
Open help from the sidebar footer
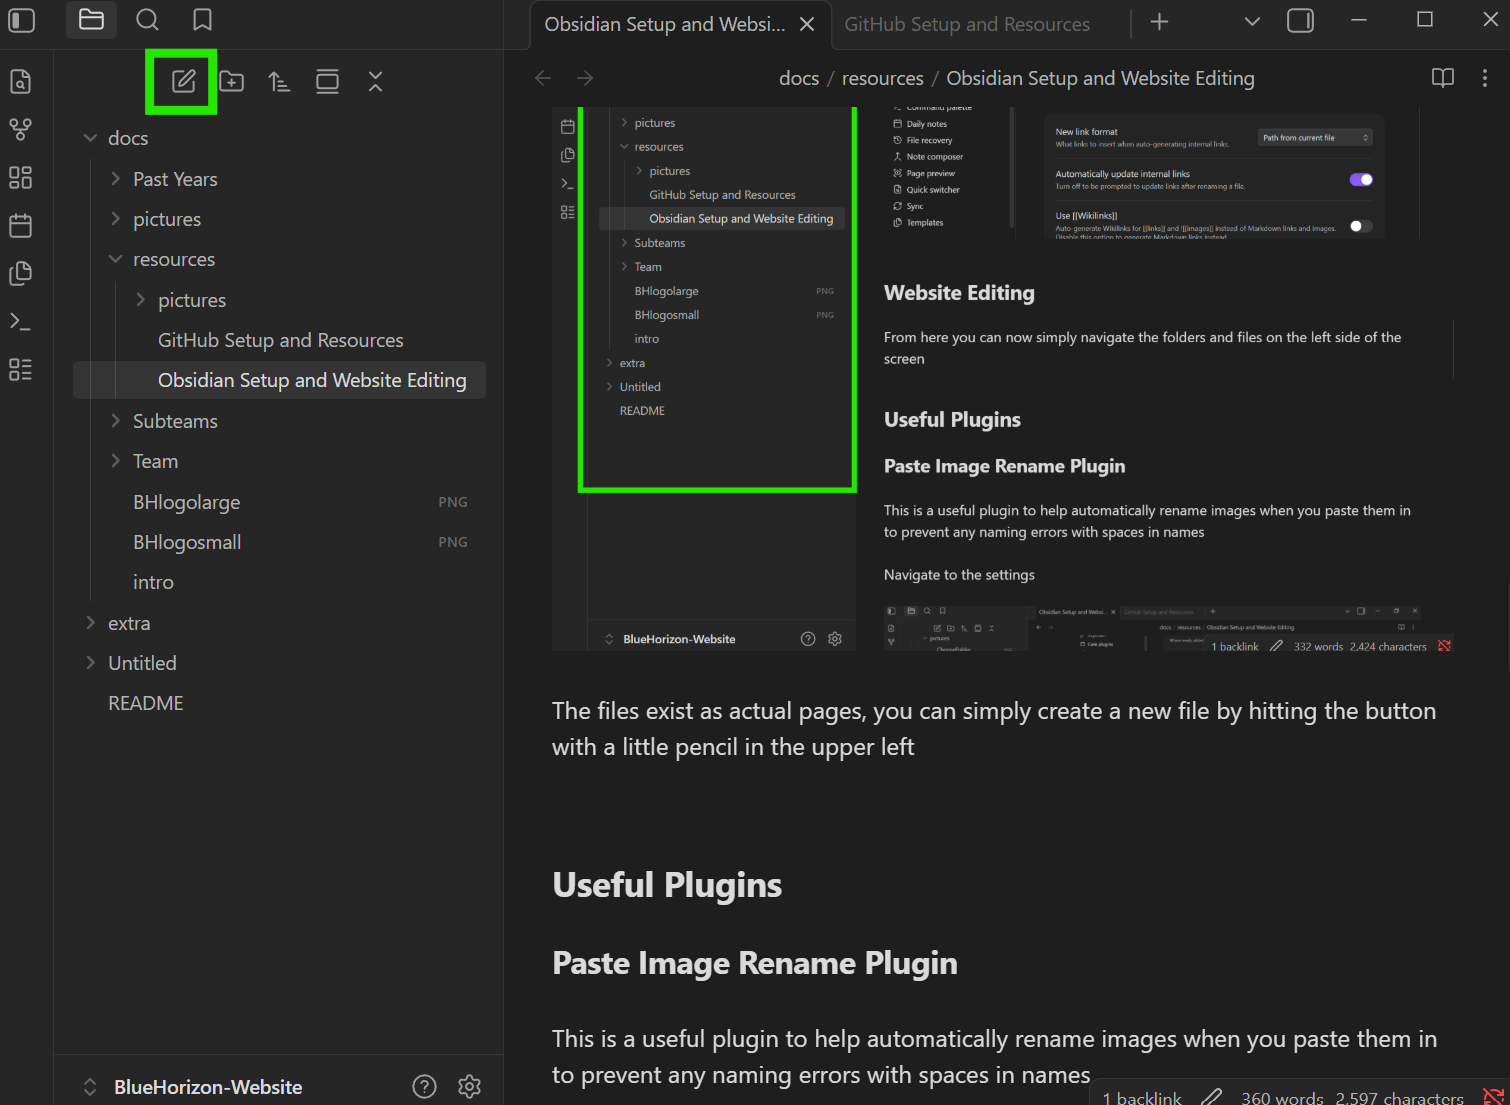(x=425, y=1086)
